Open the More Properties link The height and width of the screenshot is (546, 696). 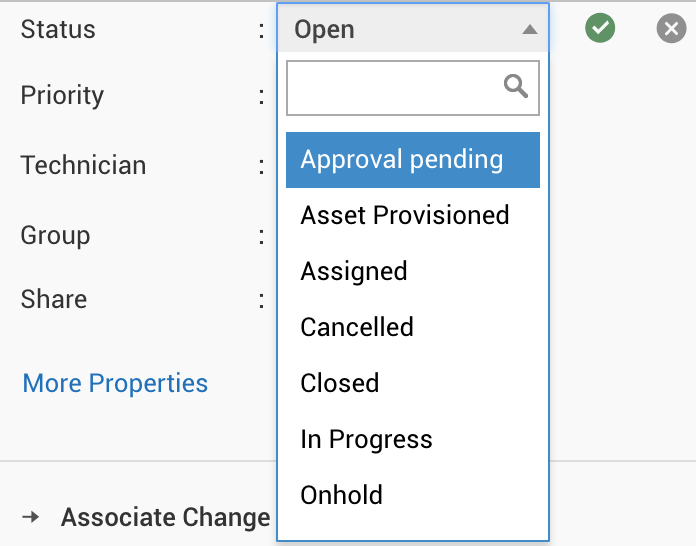pyautogui.click(x=115, y=384)
